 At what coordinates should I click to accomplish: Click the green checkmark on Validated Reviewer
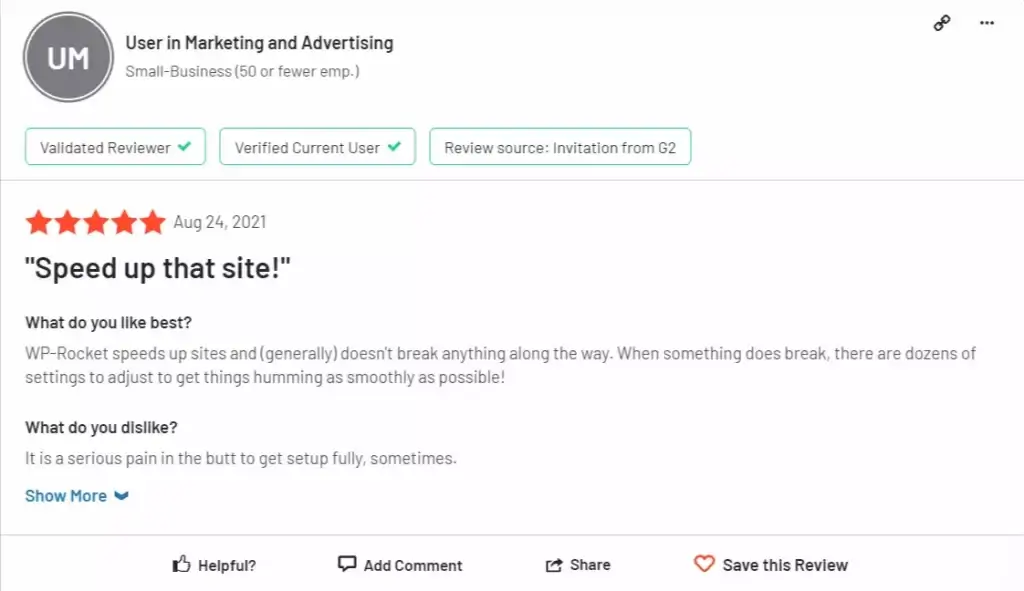pyautogui.click(x=185, y=146)
